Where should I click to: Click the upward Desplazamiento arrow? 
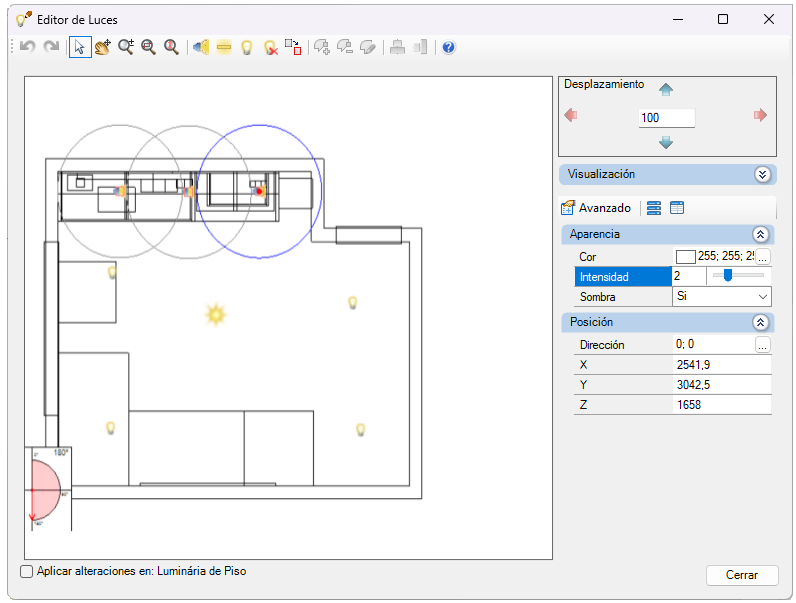tap(666, 90)
